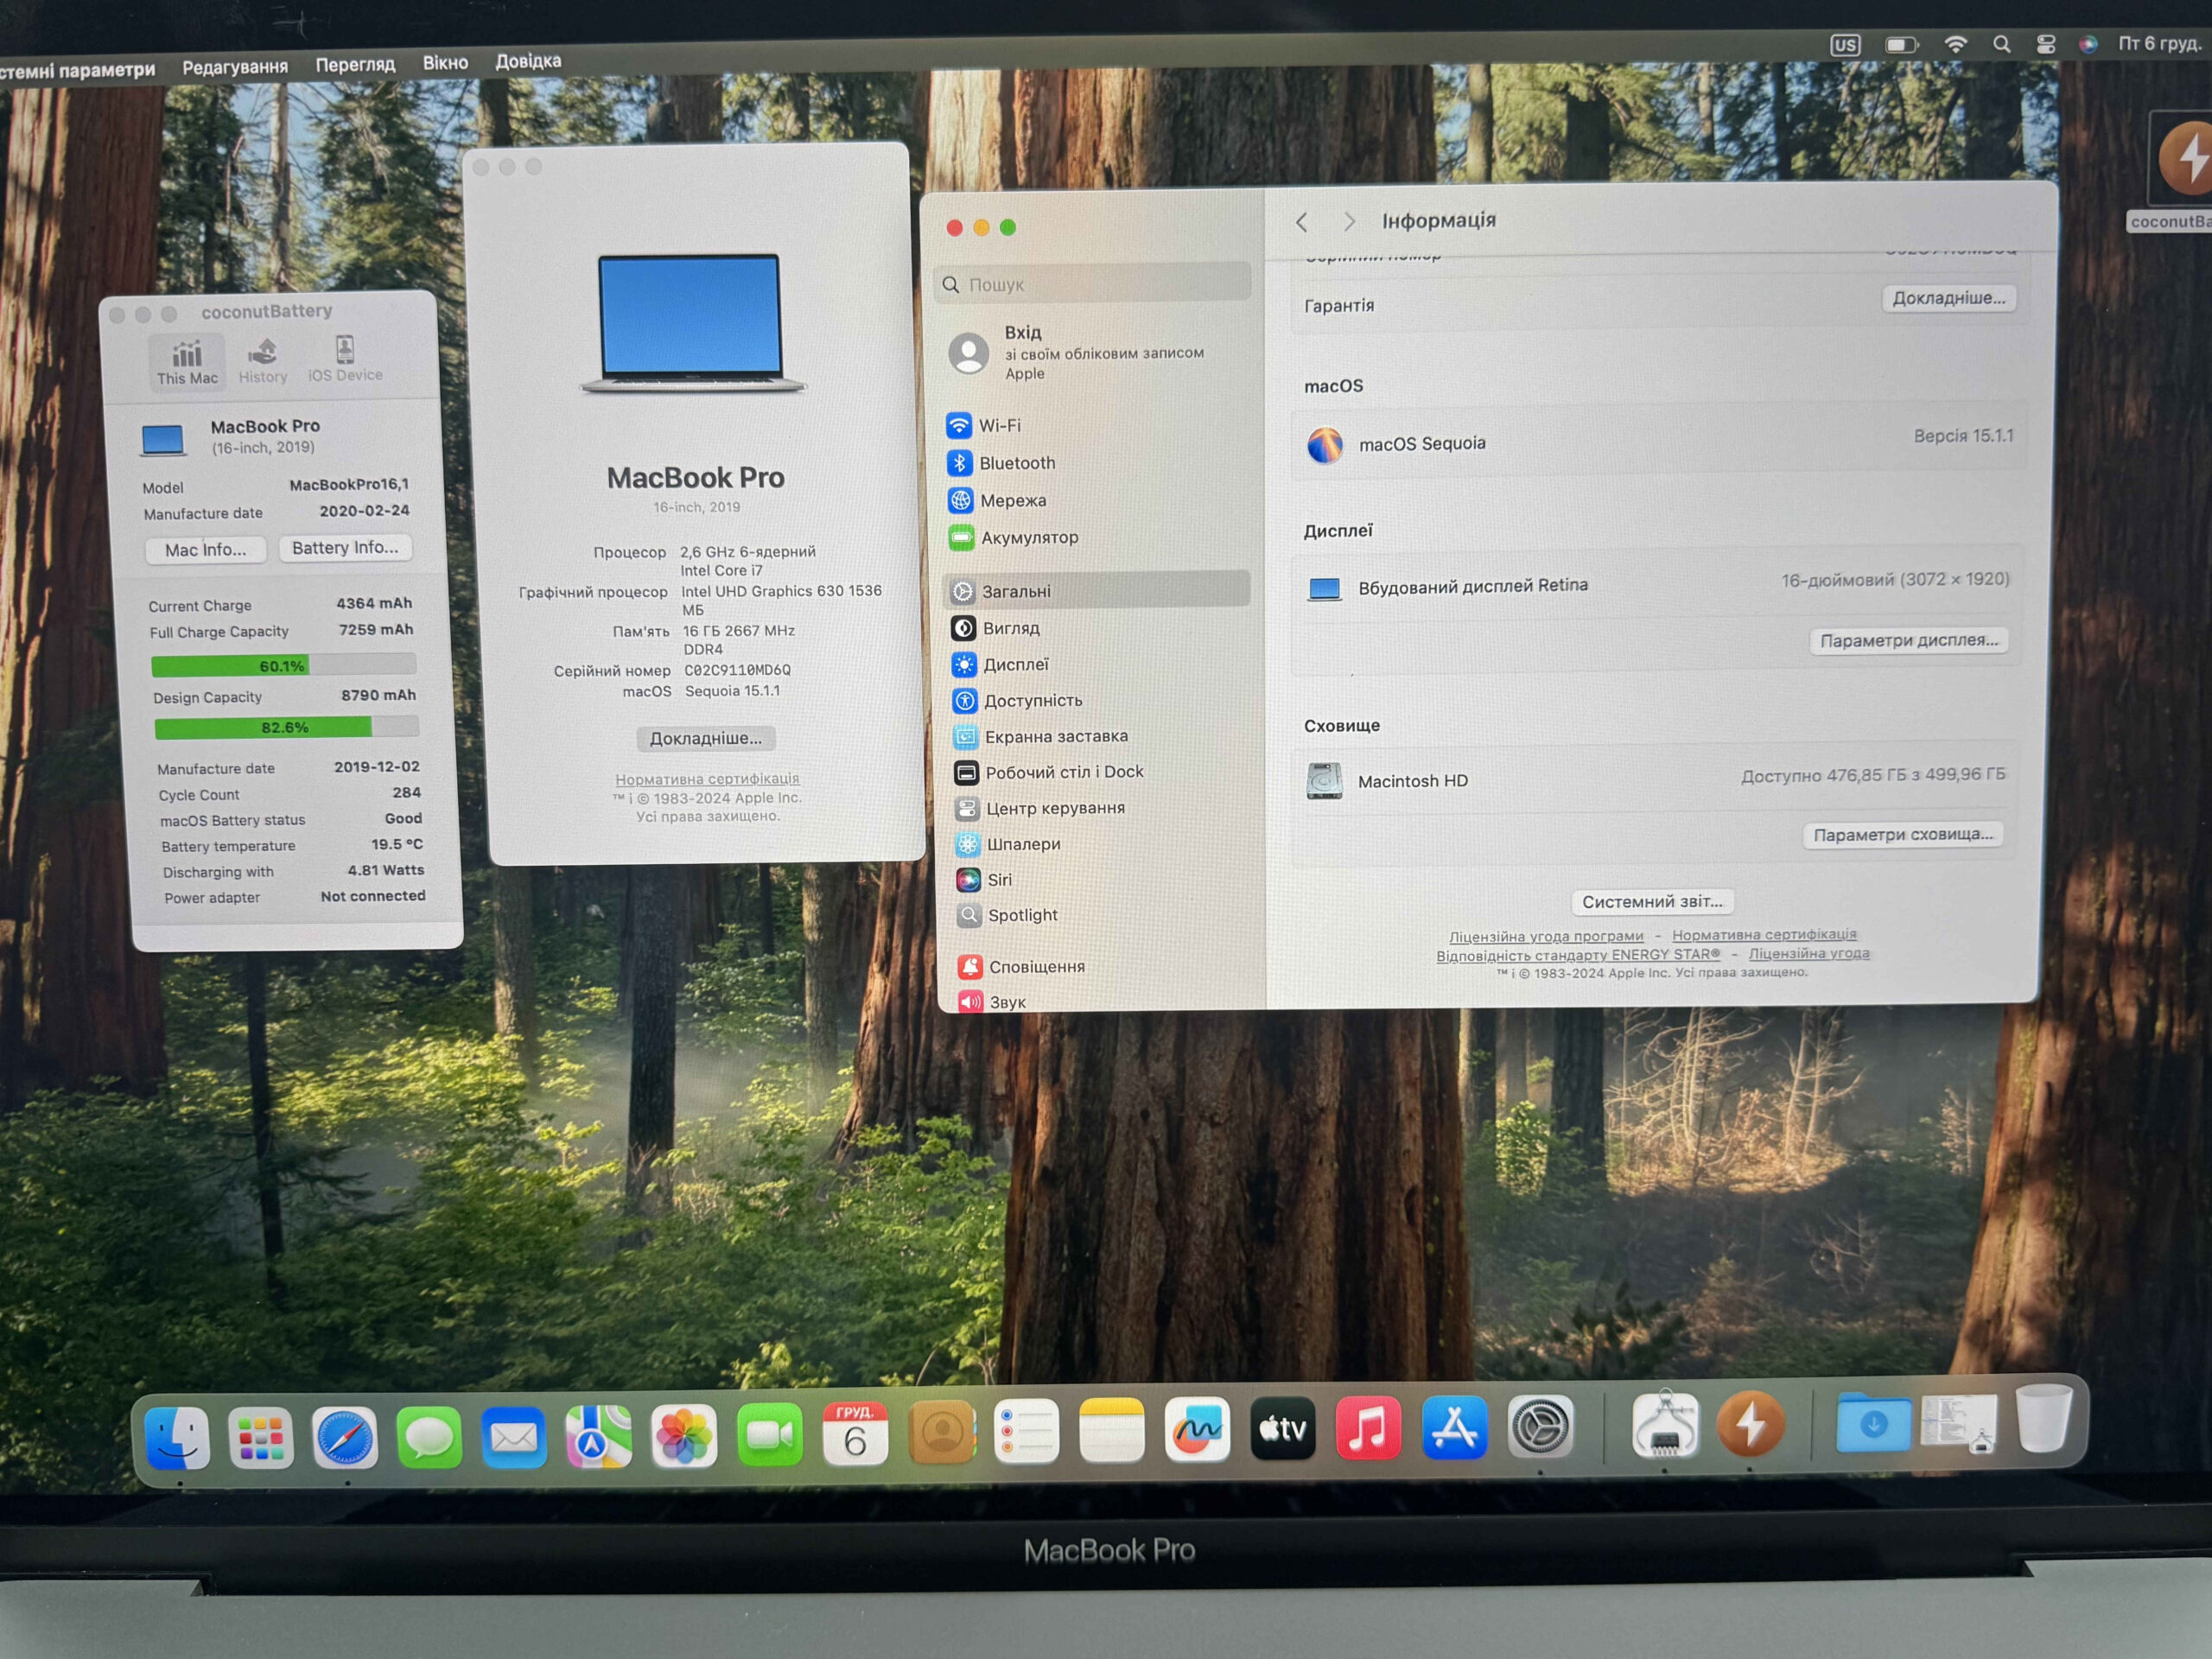Select Siri in Settings sidebar
2212x1659 pixels.
[x=1099, y=879]
